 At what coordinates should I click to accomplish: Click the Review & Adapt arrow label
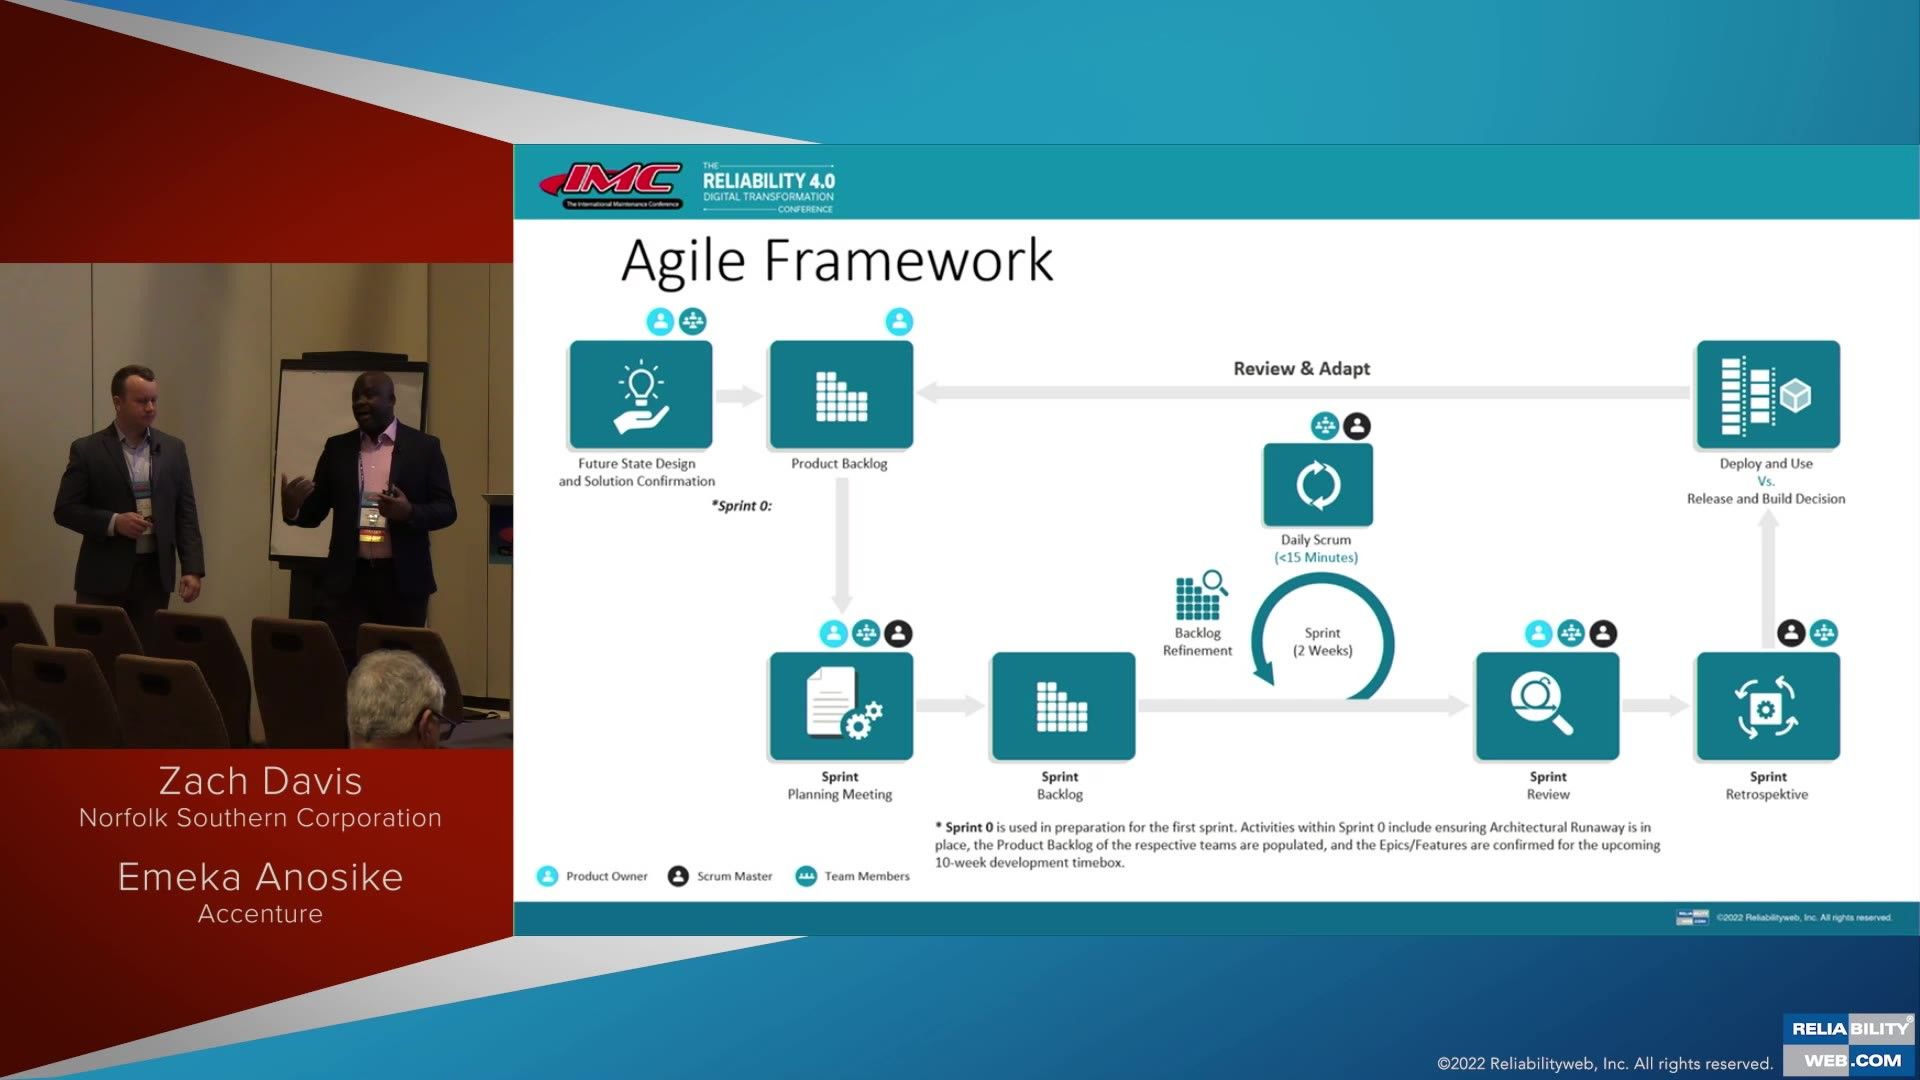1301,368
